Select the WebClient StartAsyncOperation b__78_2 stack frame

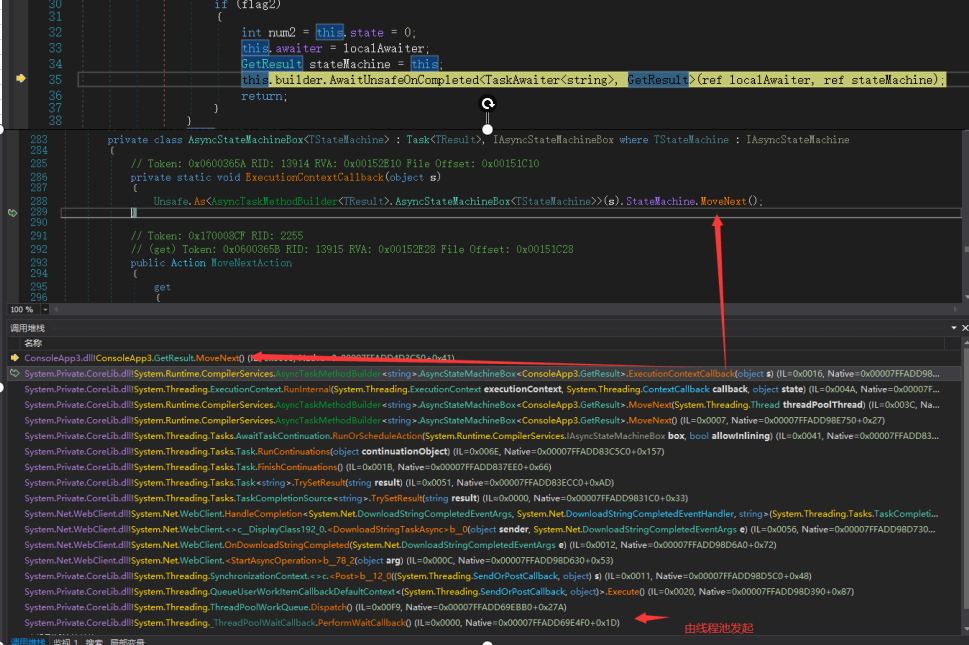pyautogui.click(x=482, y=560)
